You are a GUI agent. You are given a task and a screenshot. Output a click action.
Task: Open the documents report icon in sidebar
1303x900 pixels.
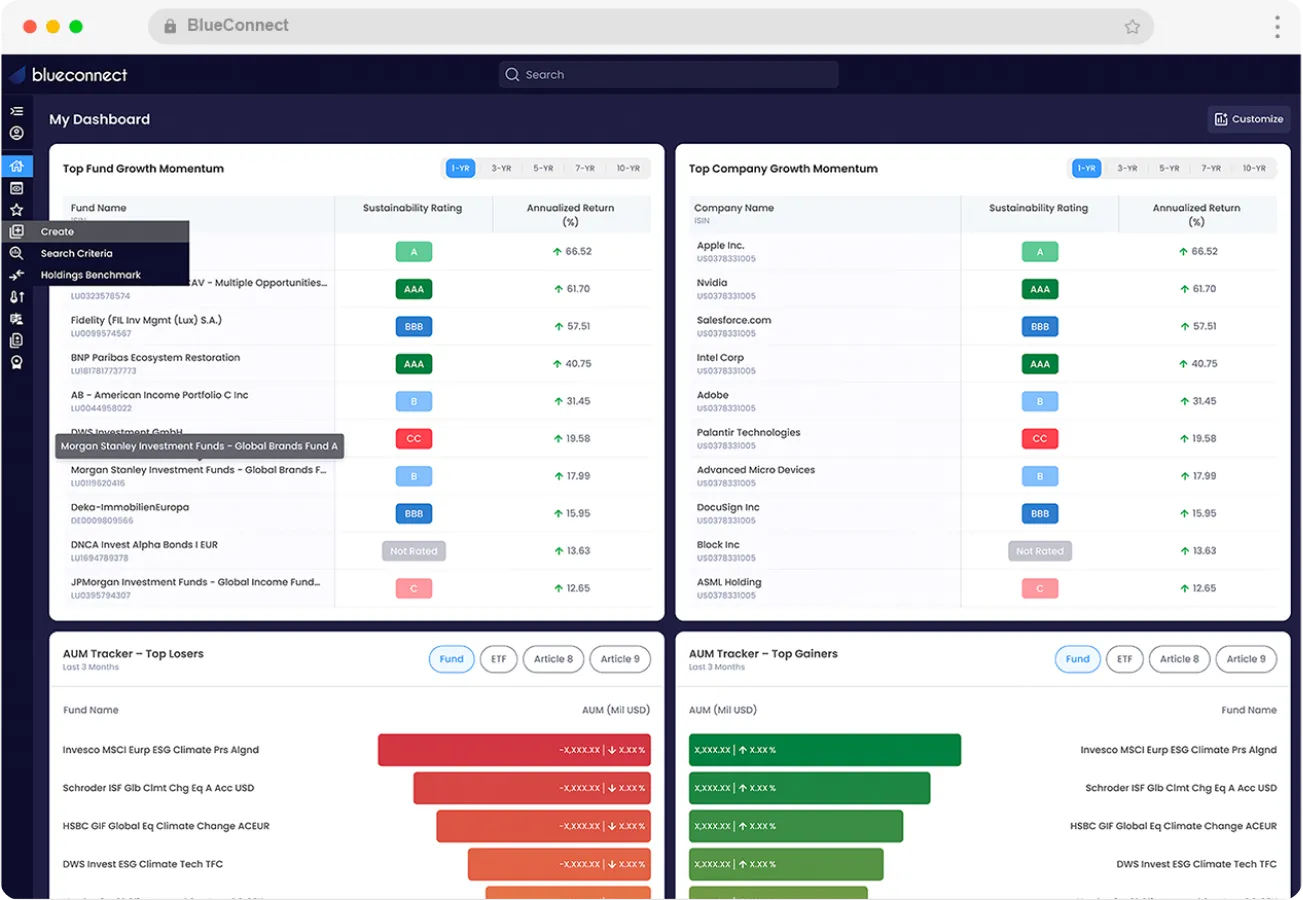click(x=16, y=341)
